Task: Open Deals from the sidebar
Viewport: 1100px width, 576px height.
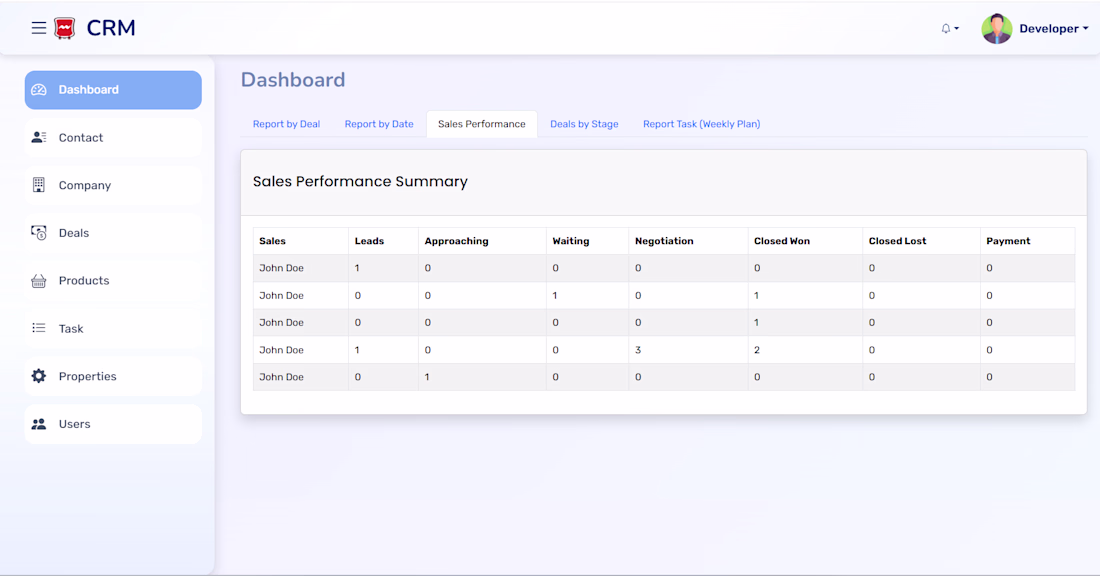Action: [x=113, y=233]
